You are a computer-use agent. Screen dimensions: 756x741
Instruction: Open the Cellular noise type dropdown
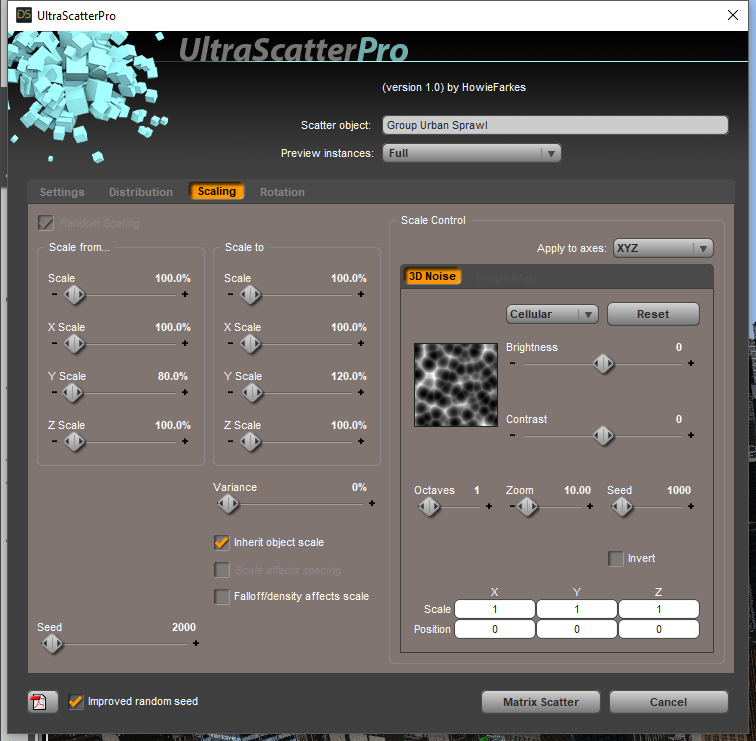(x=552, y=314)
